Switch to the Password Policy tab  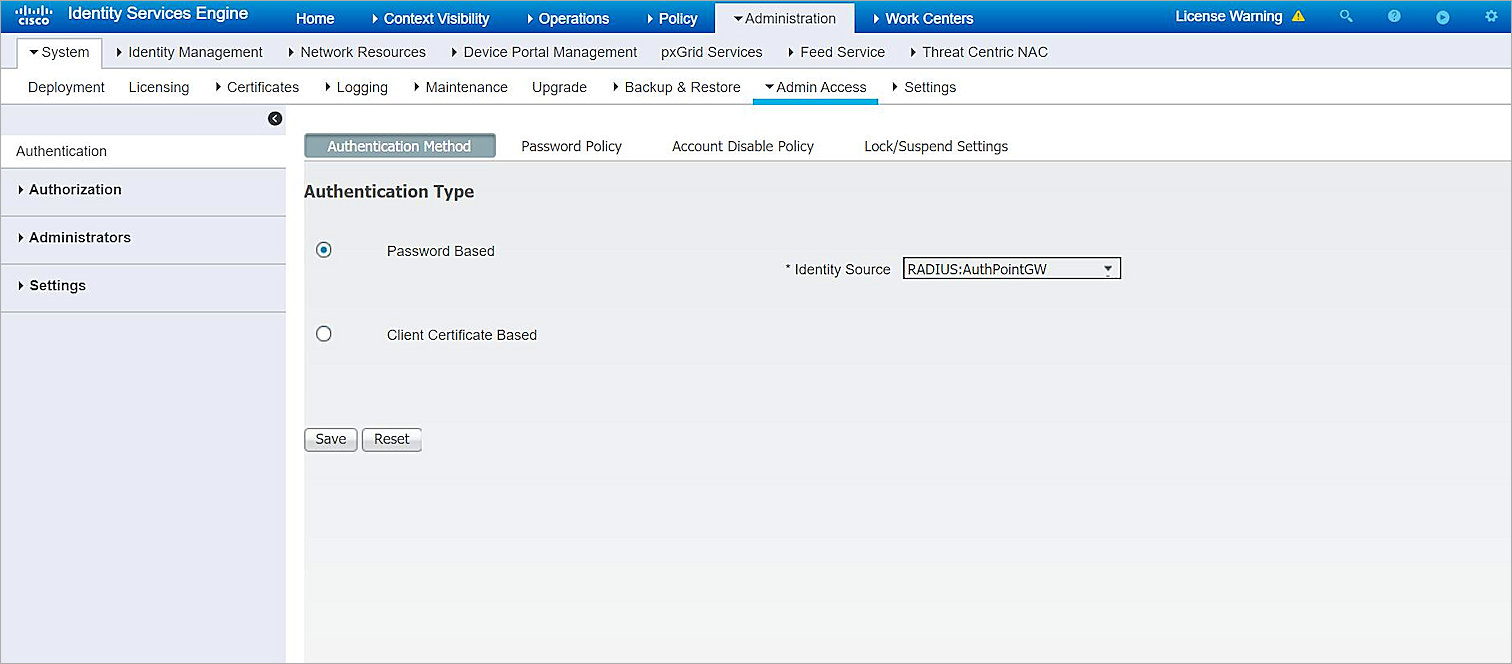tap(571, 146)
